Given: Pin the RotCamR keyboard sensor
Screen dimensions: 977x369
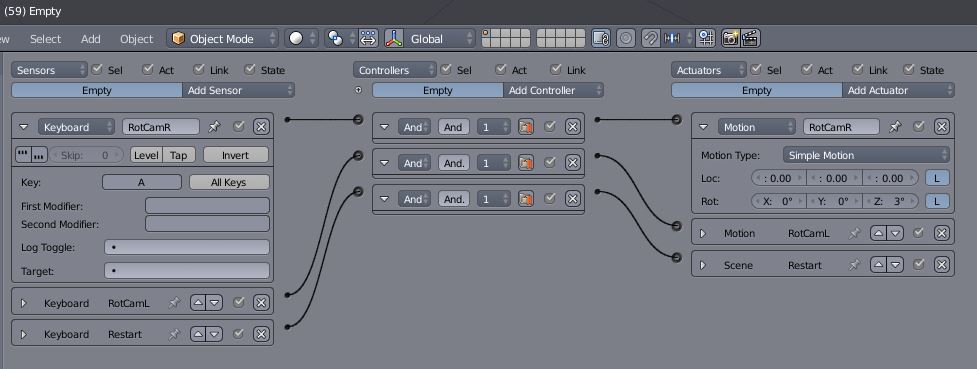Looking at the screenshot, I should tap(214, 127).
